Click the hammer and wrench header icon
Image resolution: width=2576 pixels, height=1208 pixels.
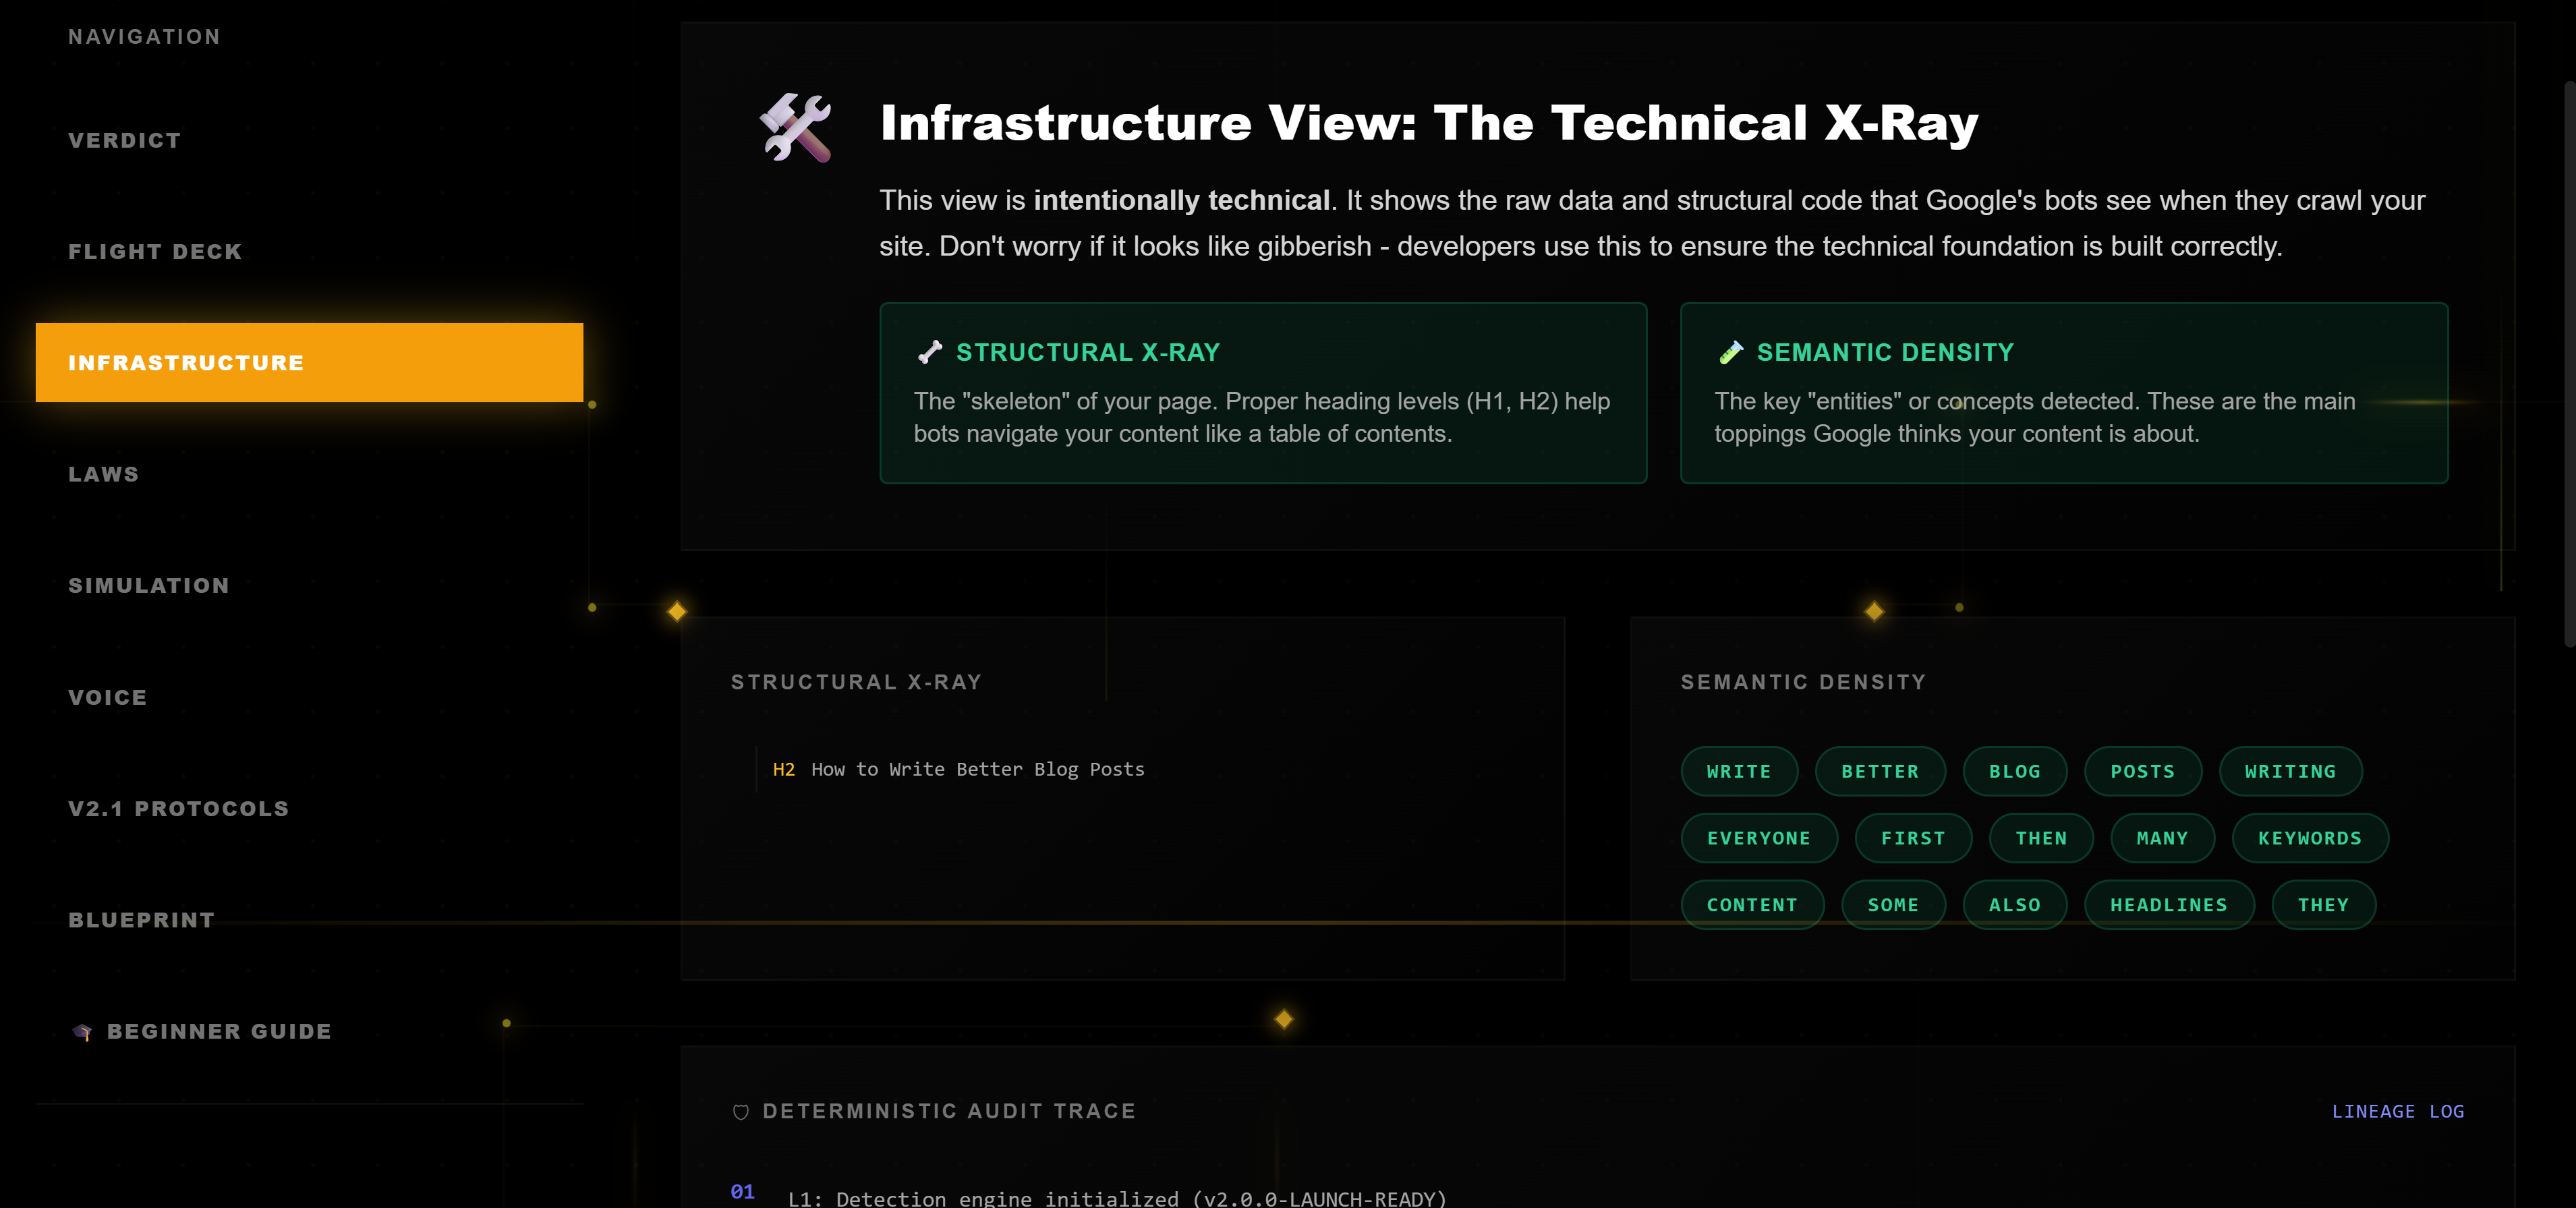point(795,127)
